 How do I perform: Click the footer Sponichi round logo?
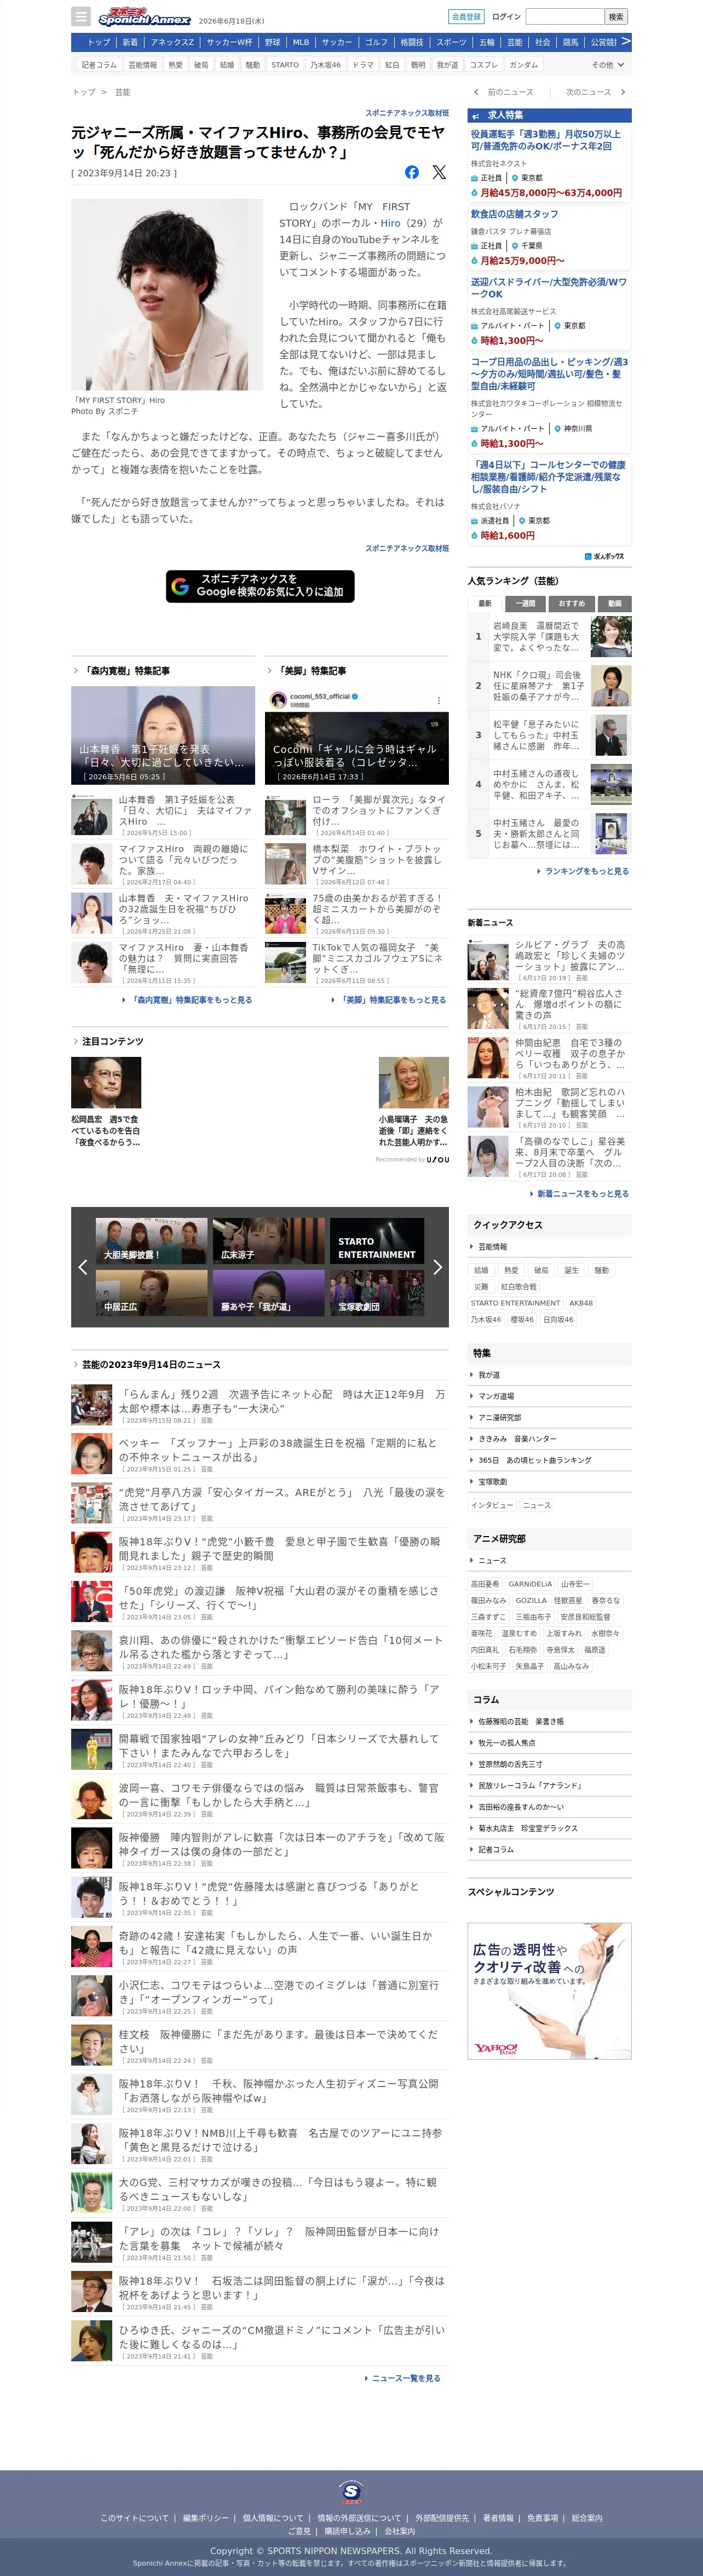click(351, 2491)
